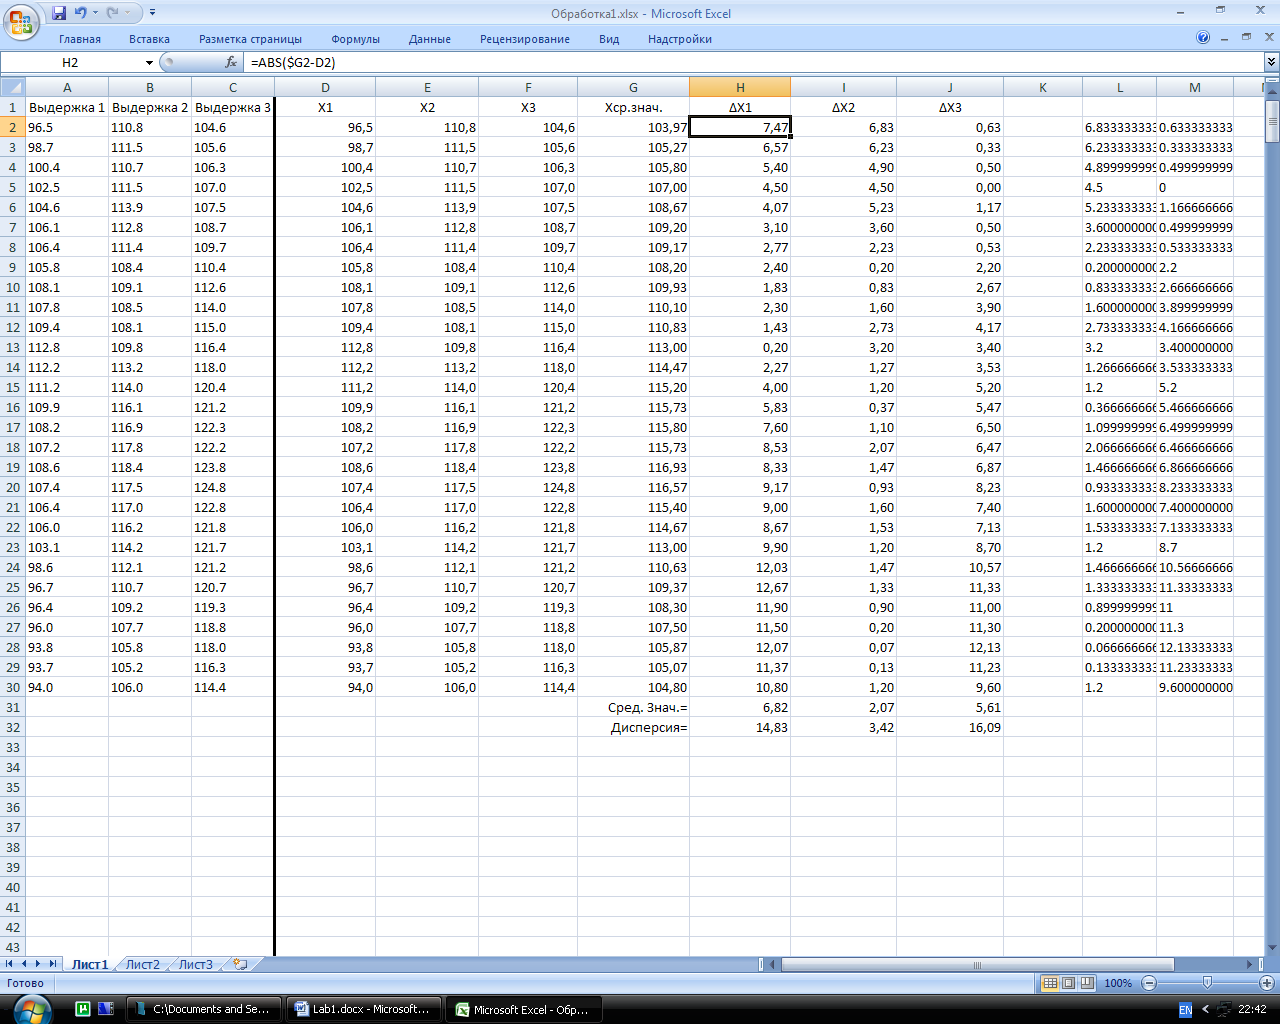Viewport: 1280px width, 1024px height.
Task: Save the workbook with the floppy icon
Action: click(x=58, y=13)
